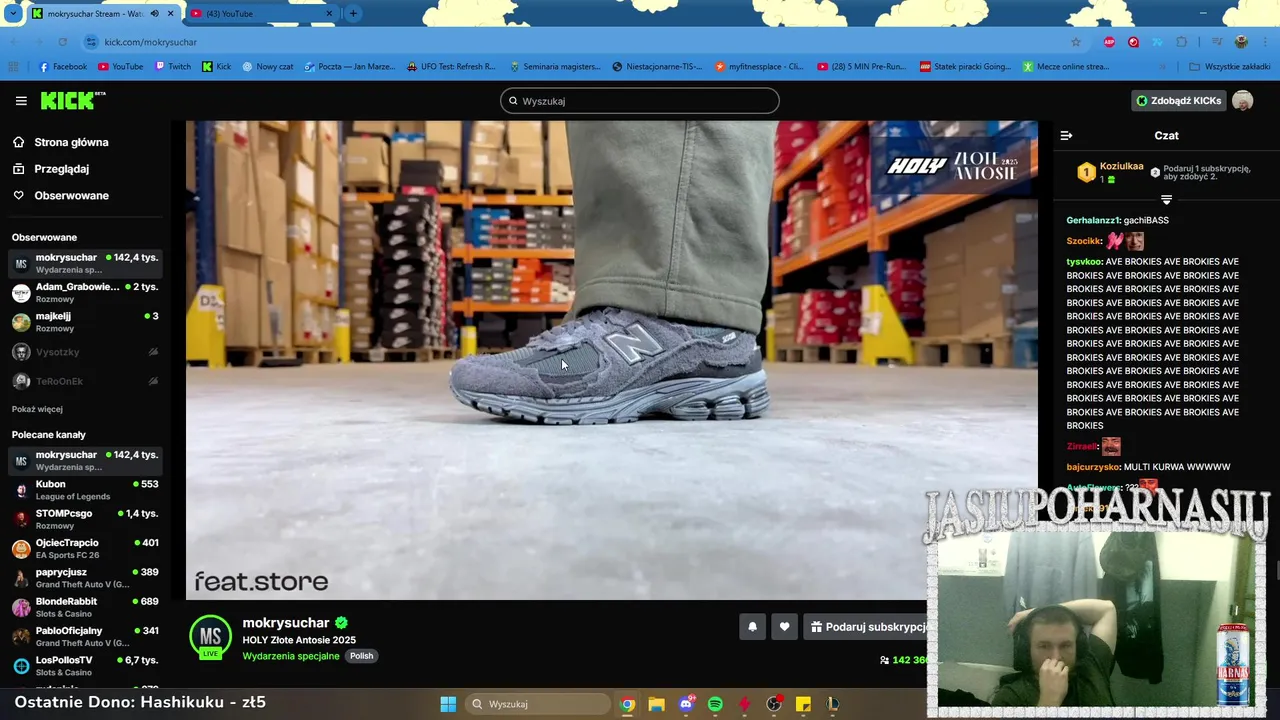Image resolution: width=1280 pixels, height=720 pixels.
Task: Click the mokrysuchar streamer avatar below video
Action: tap(210, 637)
